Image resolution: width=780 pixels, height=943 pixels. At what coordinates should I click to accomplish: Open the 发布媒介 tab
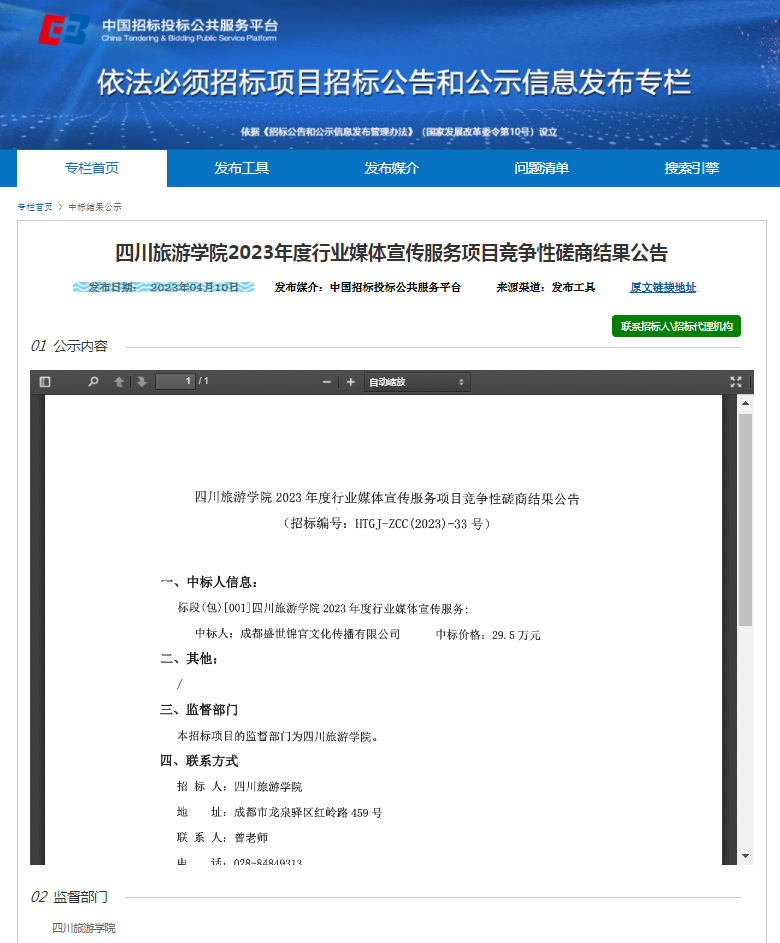point(392,168)
